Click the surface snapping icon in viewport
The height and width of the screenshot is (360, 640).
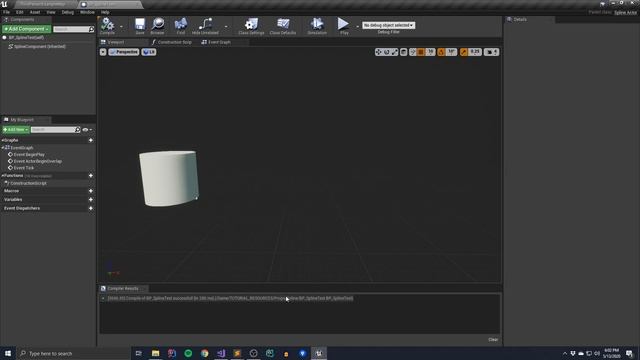[413, 52]
